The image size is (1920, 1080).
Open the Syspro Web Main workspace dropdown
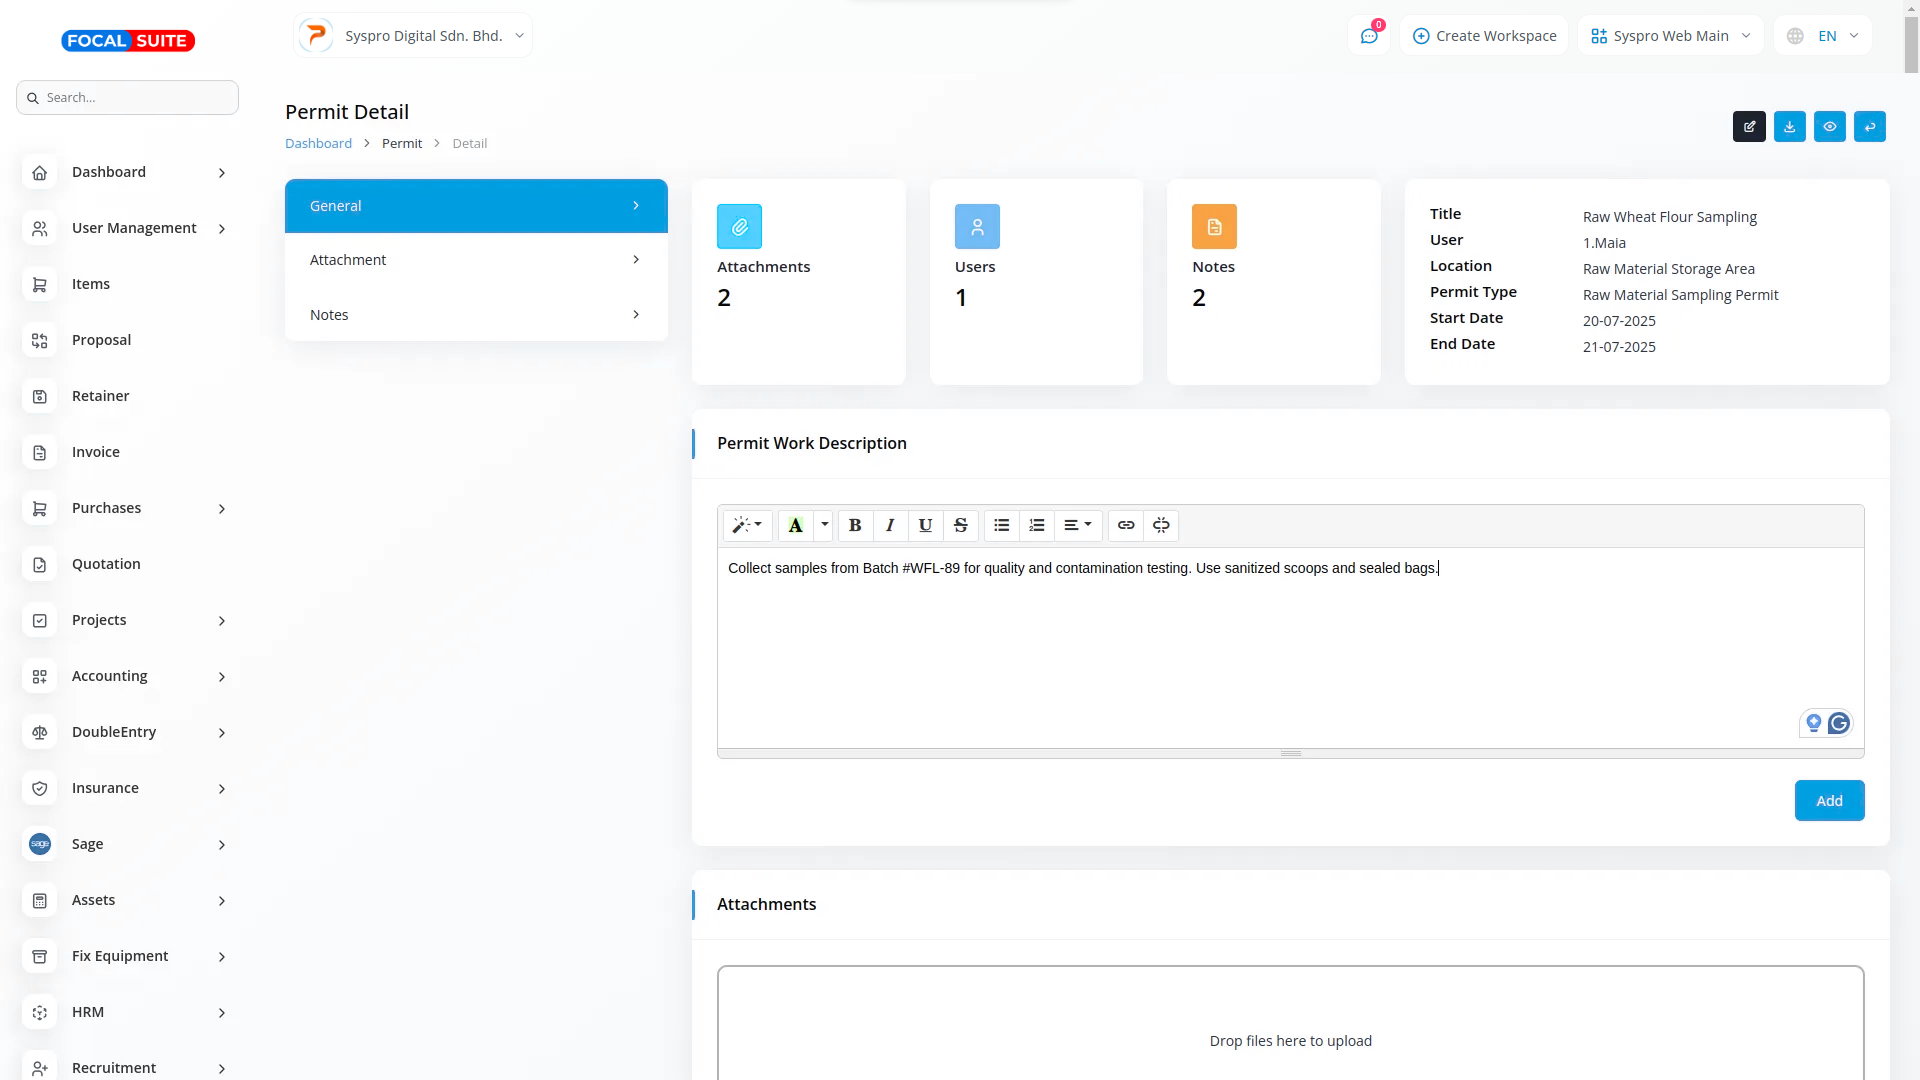pyautogui.click(x=1671, y=36)
